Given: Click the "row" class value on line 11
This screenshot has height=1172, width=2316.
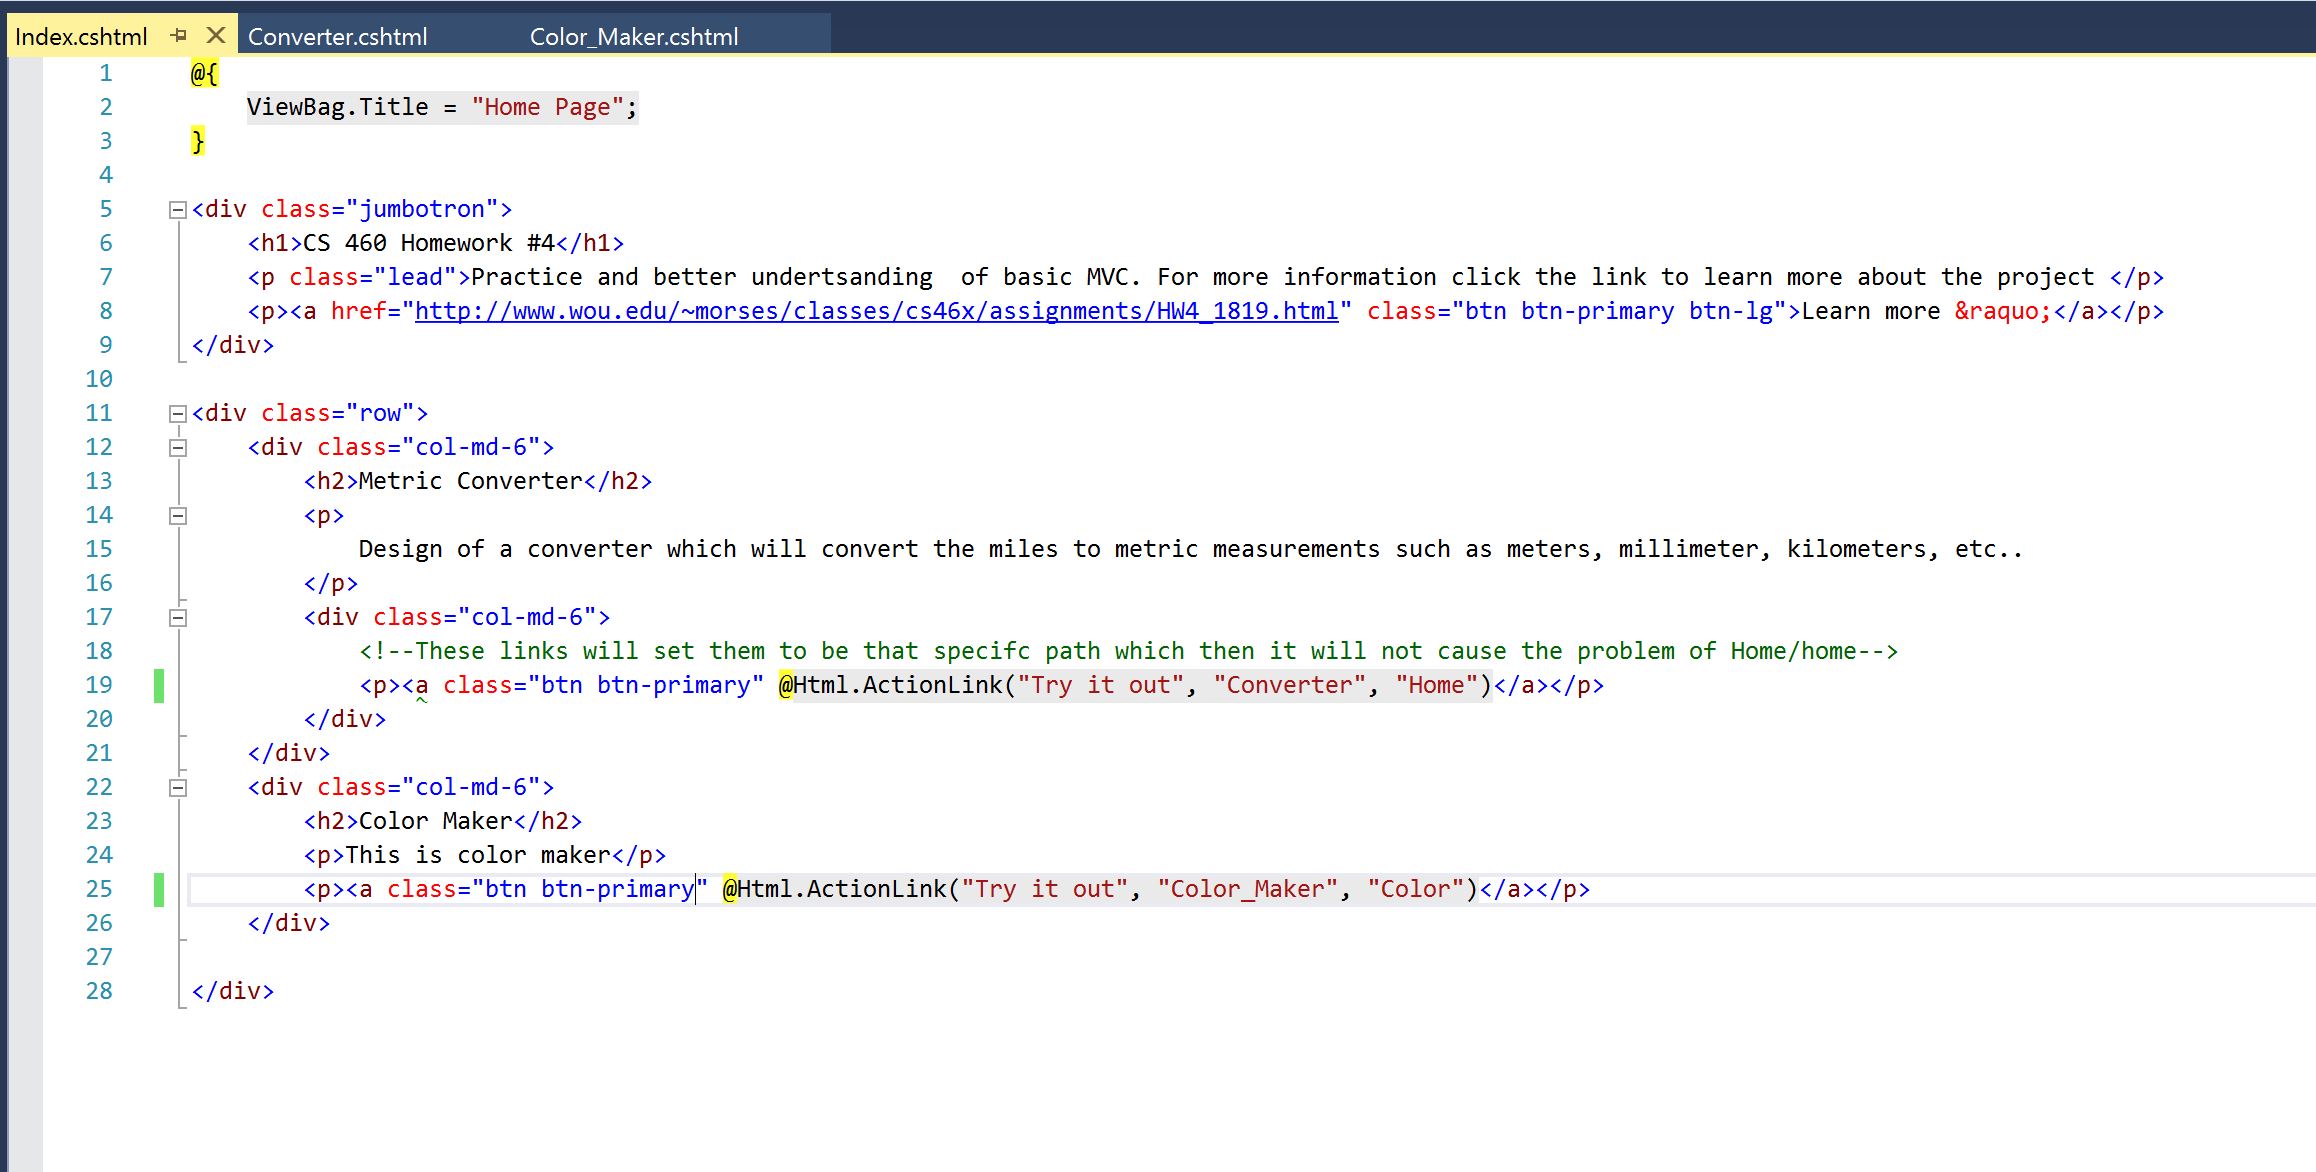Looking at the screenshot, I should click(379, 413).
